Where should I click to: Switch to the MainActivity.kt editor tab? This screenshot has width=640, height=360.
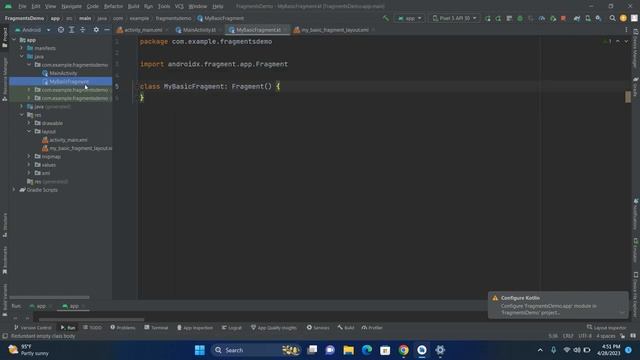[x=198, y=30]
